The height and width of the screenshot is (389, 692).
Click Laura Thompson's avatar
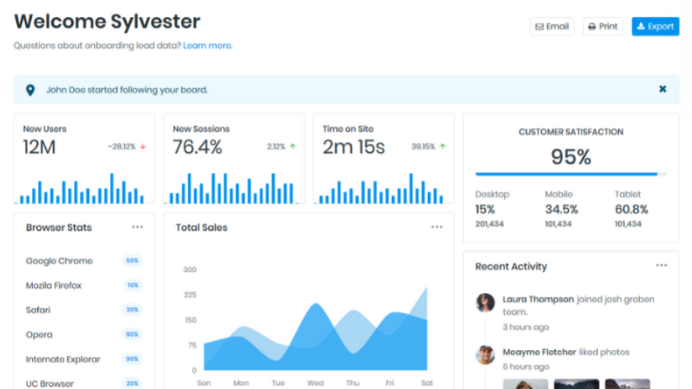[x=485, y=302]
